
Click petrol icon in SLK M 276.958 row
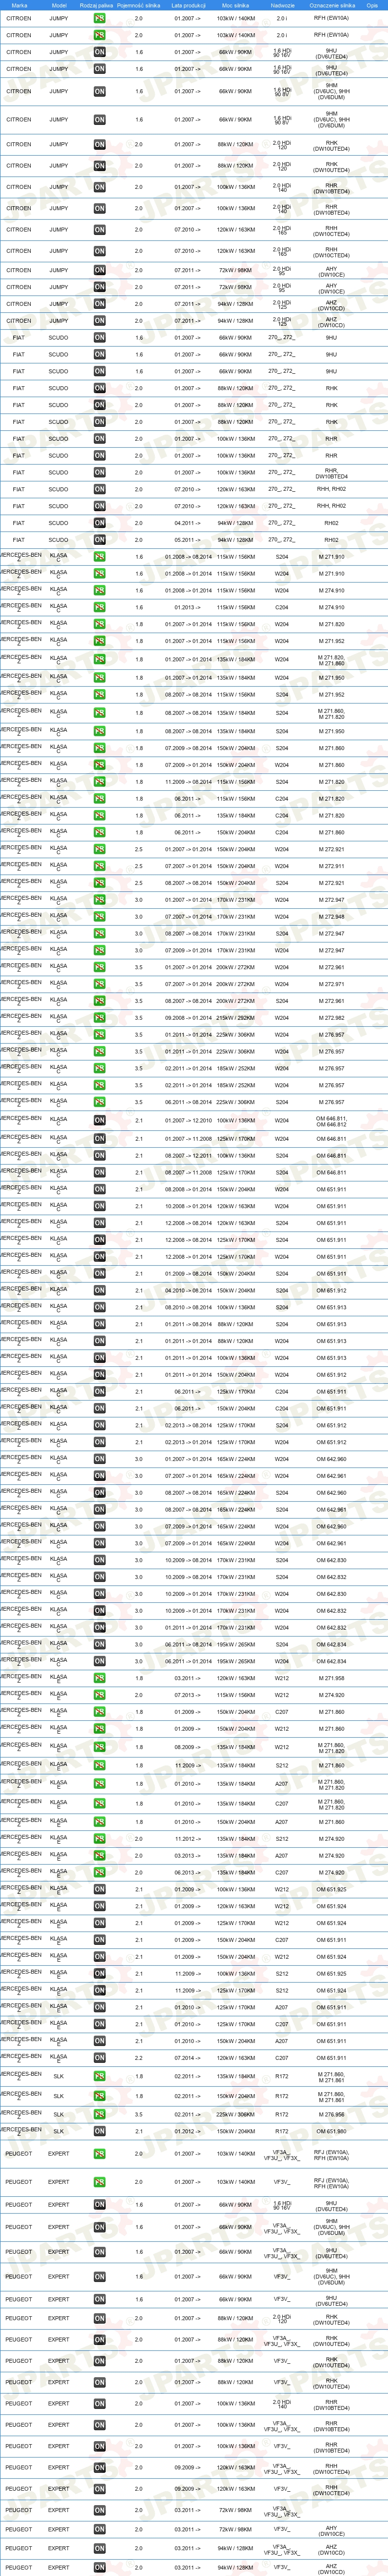point(99,2115)
